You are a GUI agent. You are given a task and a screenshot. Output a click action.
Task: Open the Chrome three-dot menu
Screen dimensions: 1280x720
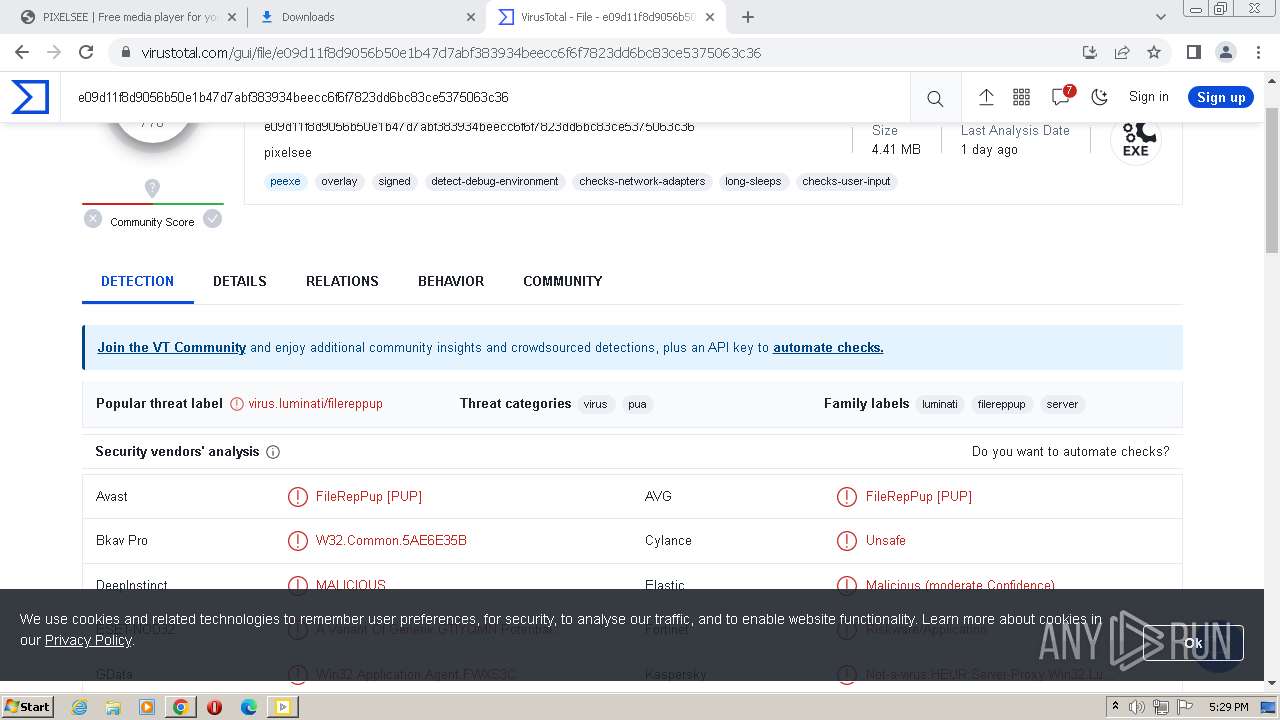[1258, 53]
